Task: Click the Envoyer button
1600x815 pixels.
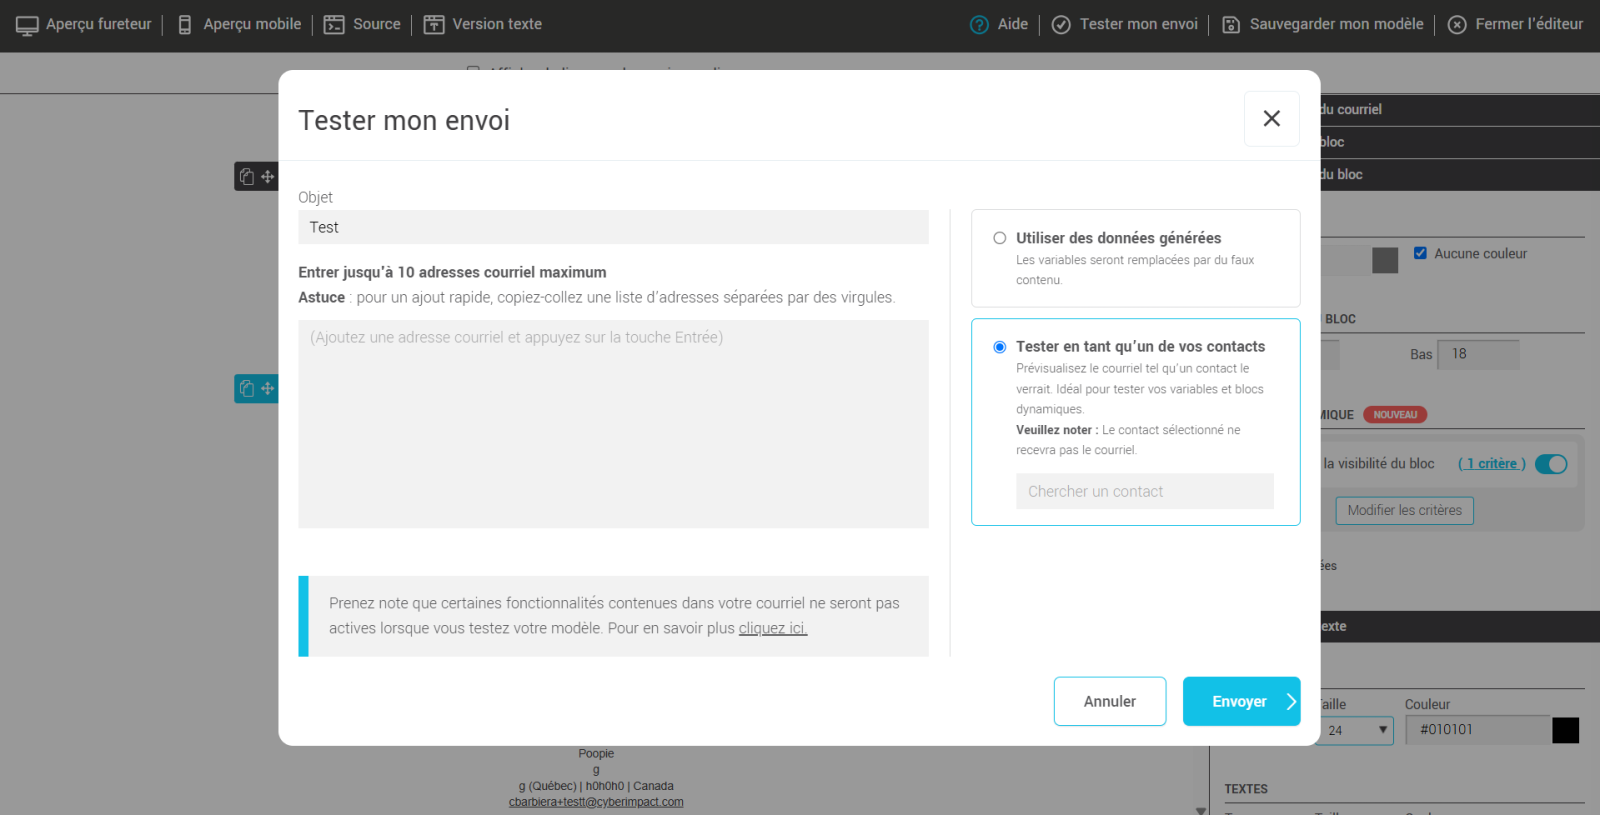Action: point(1240,701)
